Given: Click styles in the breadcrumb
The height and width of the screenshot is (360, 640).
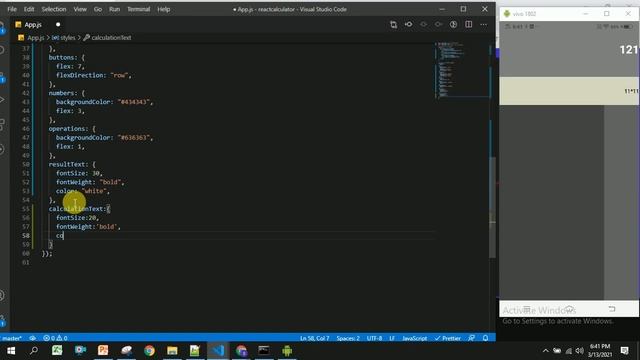Looking at the screenshot, I should click(67, 38).
